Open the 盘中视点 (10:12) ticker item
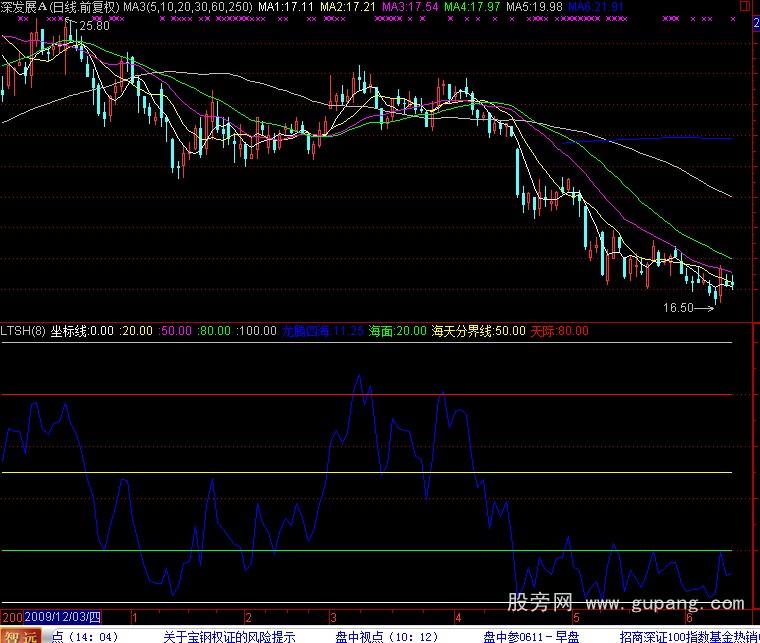760x643 pixels. (385, 636)
